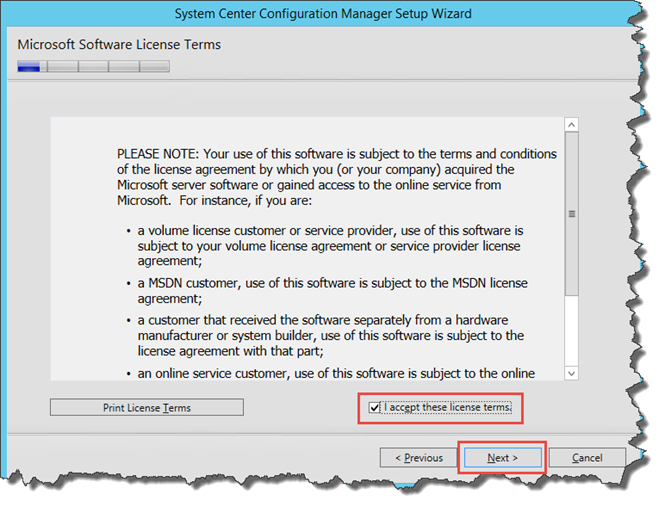Screen dimensions: 665x507
Task: Click the hardware manufacturer bullet text
Action: pos(331,336)
